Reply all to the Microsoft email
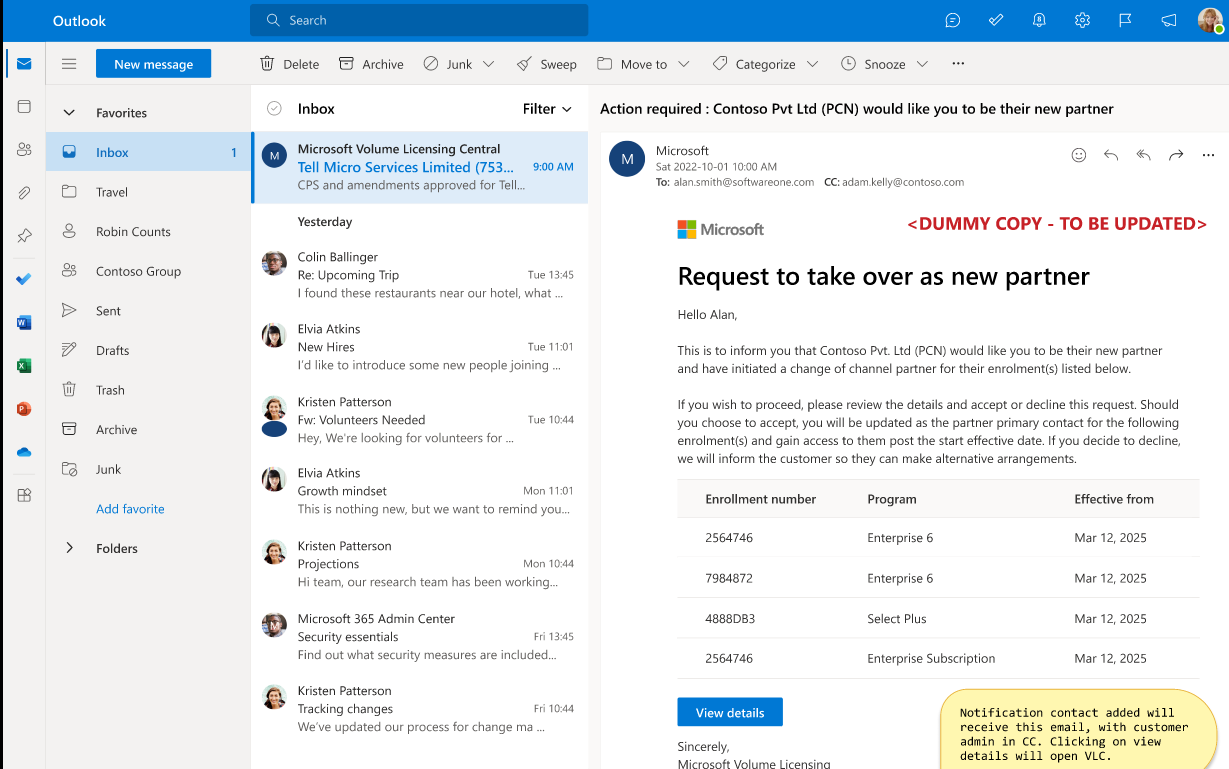1229x769 pixels. click(x=1143, y=155)
